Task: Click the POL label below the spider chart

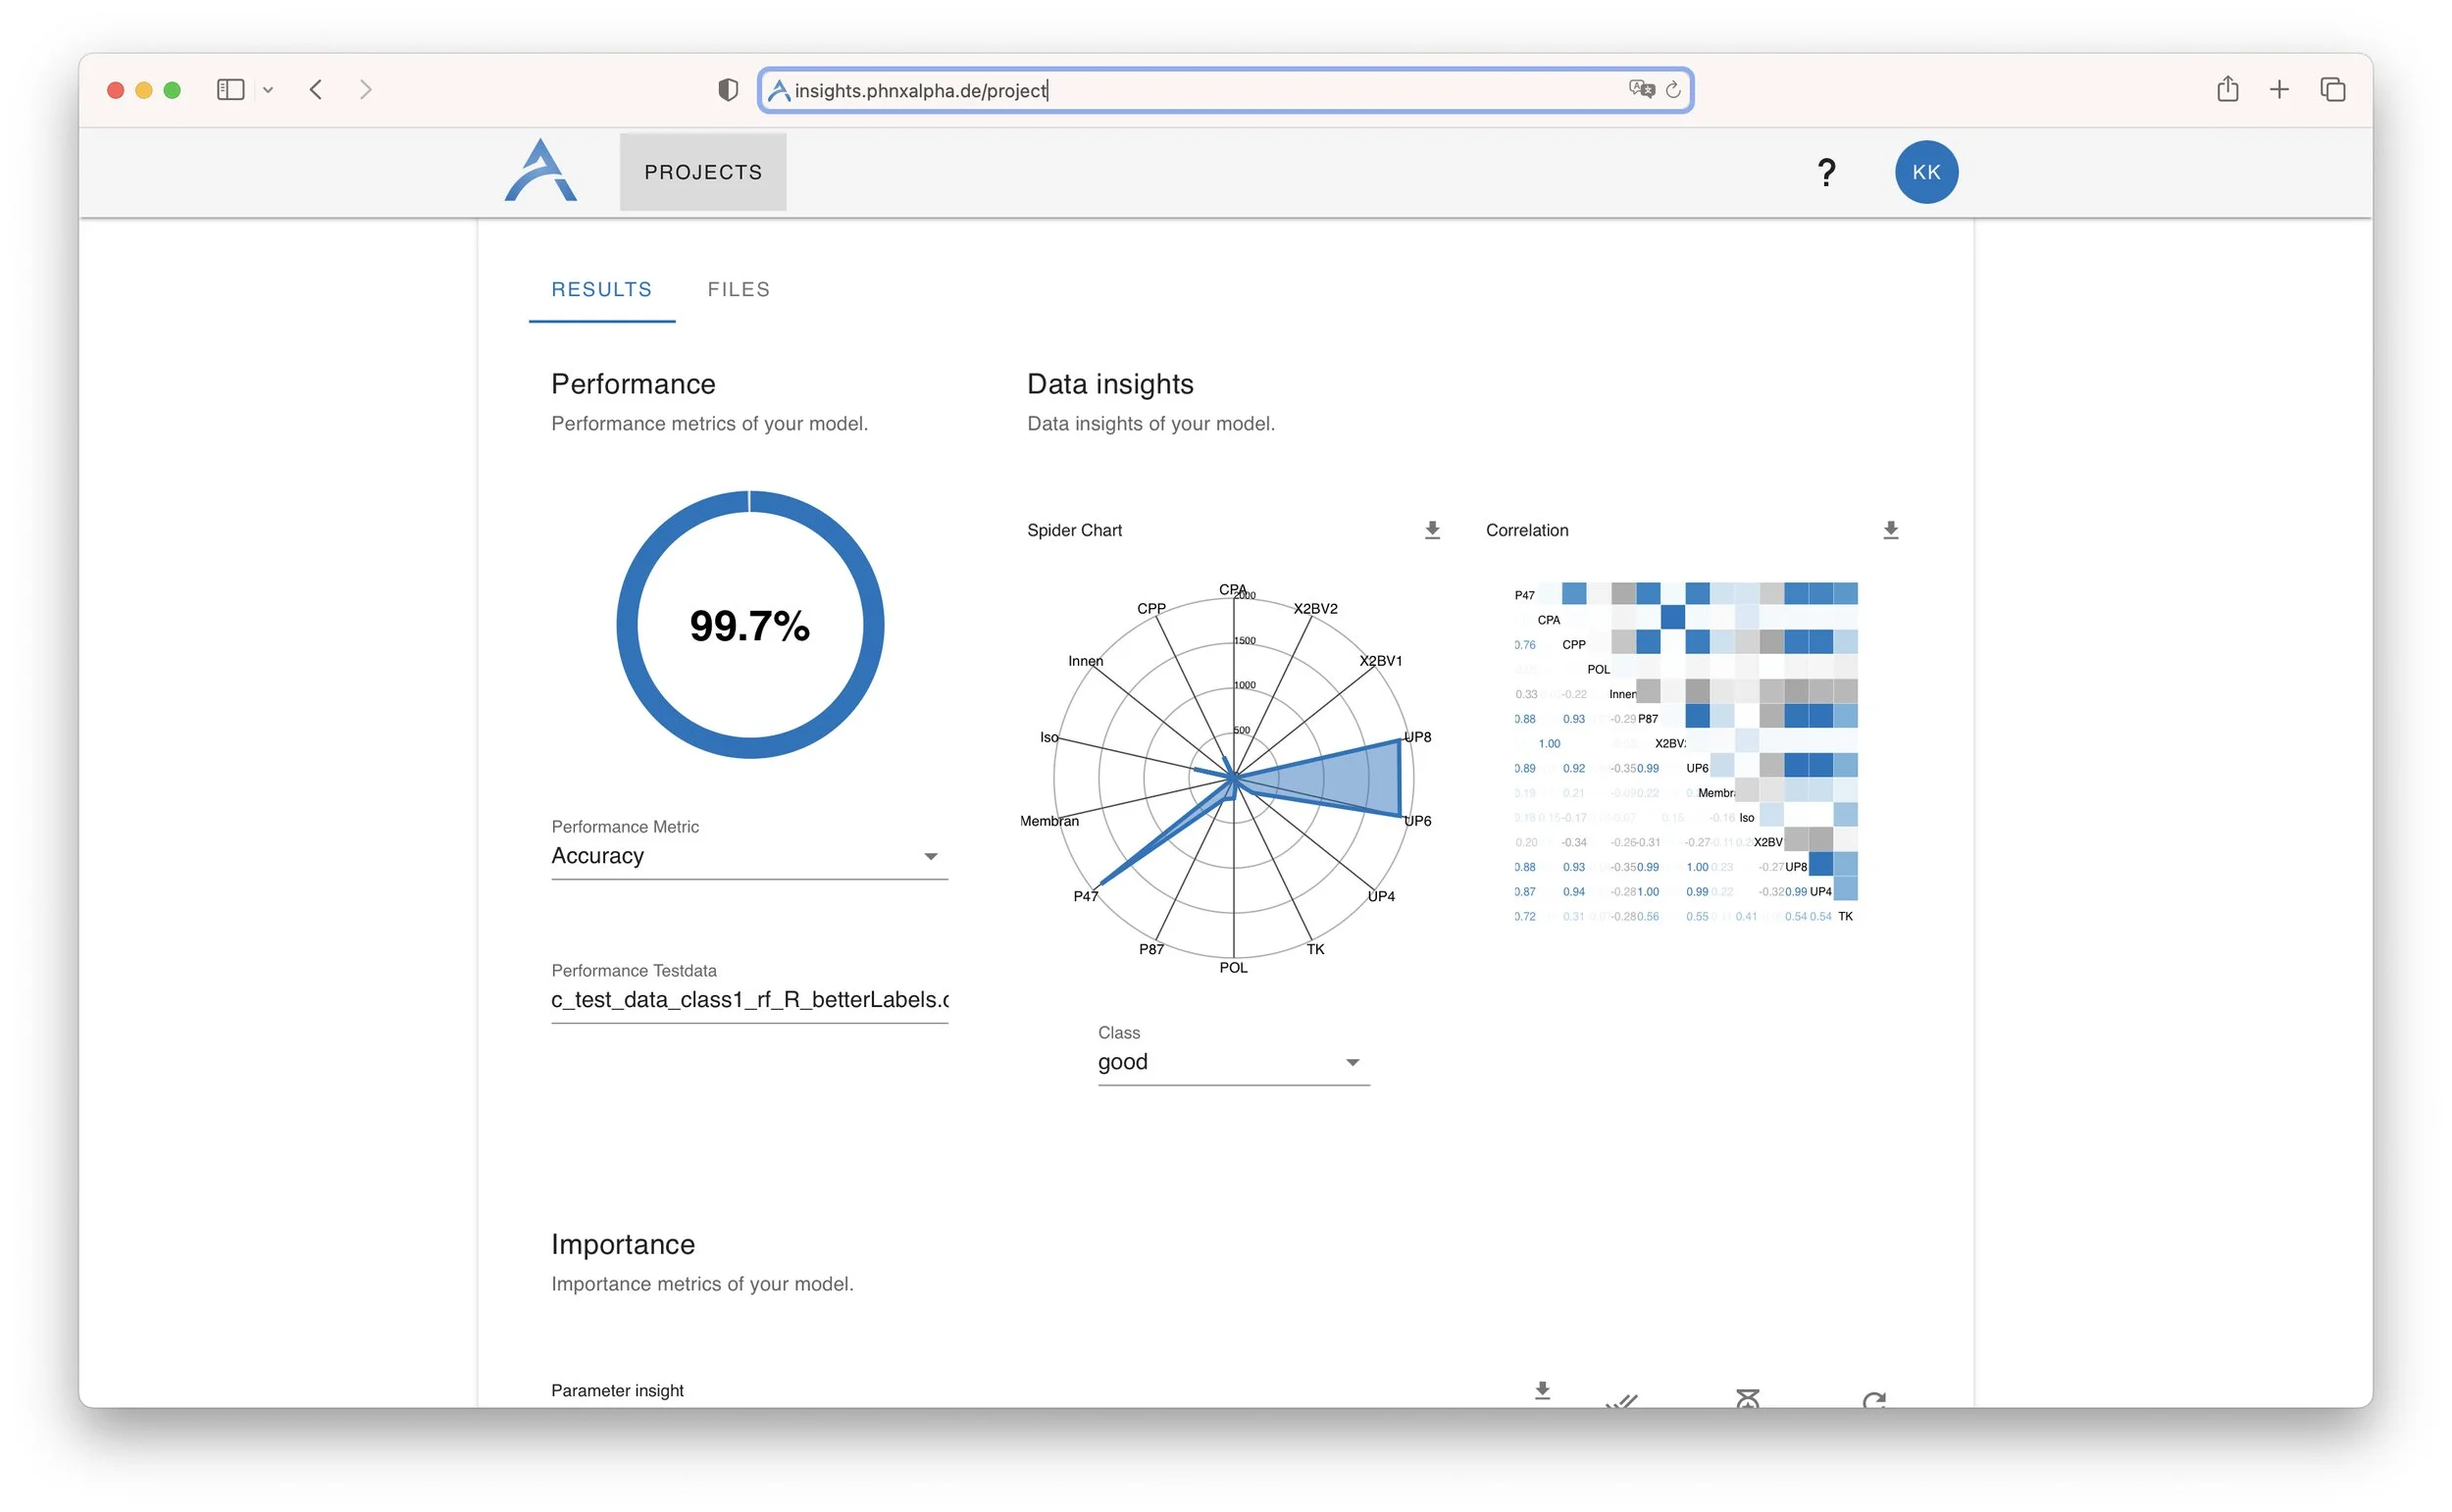Action: coord(1233,967)
